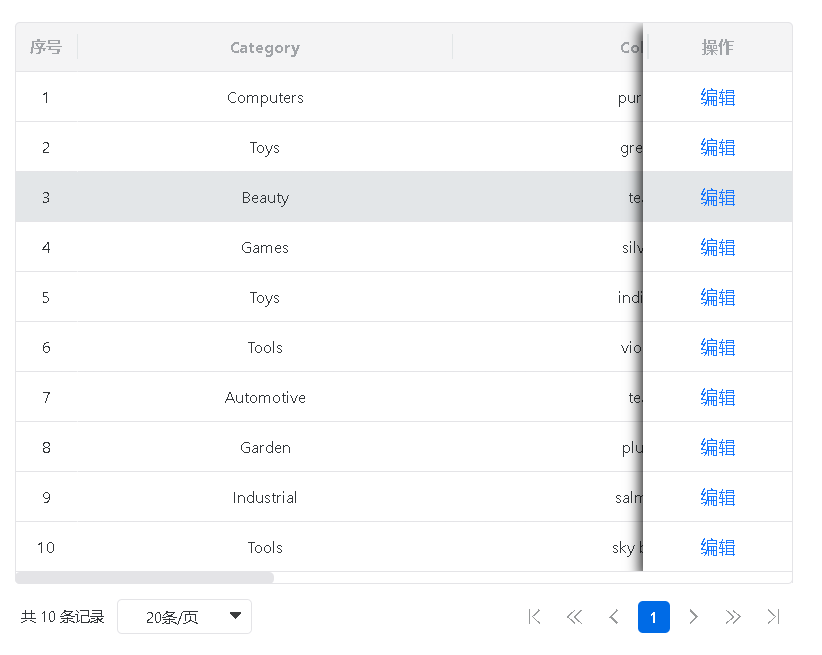Screen dimensions: 822x655
Task: Edit the Garden row entry
Action: pyautogui.click(x=717, y=447)
